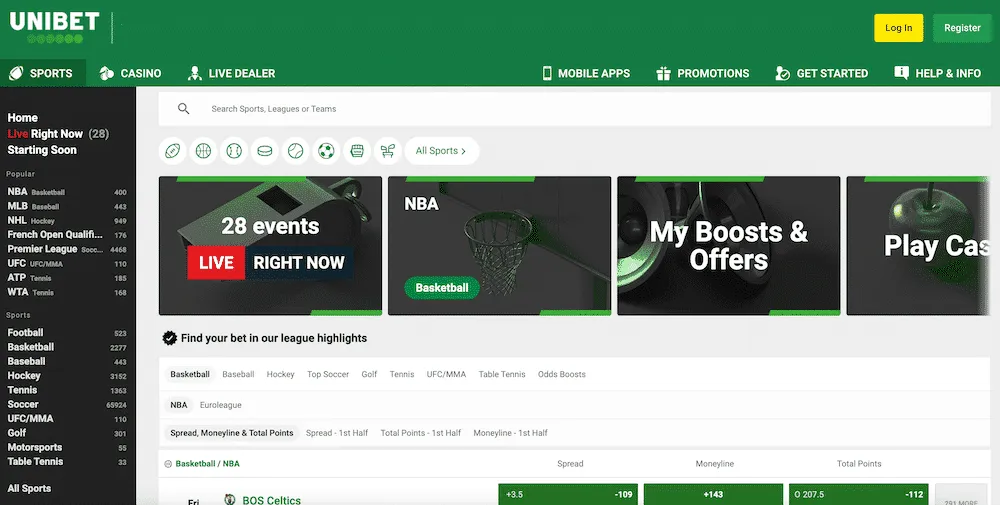Click the Get Started icon
Image resolution: width=1000 pixels, height=505 pixels.
tap(783, 73)
